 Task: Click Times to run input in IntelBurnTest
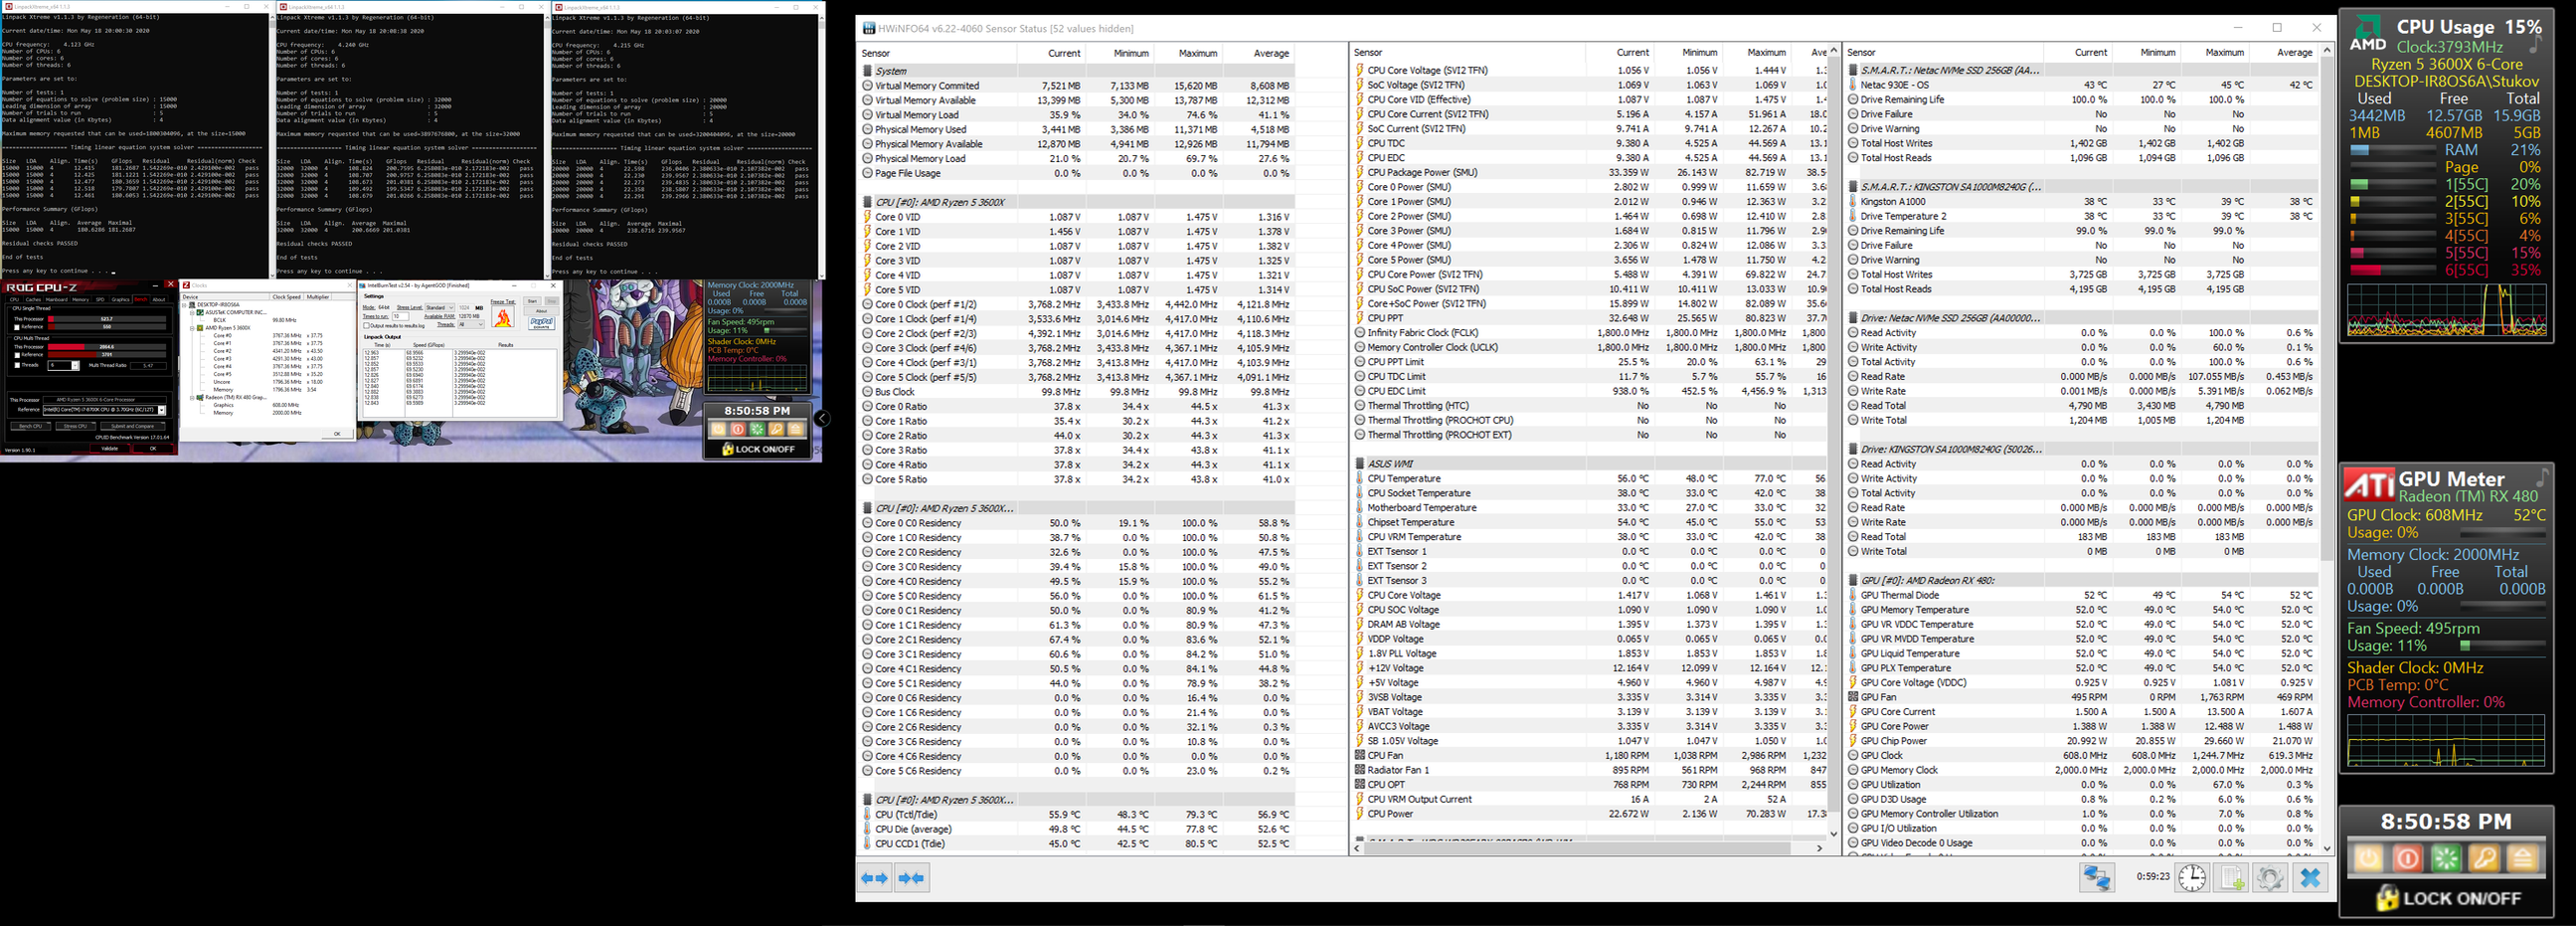point(401,317)
